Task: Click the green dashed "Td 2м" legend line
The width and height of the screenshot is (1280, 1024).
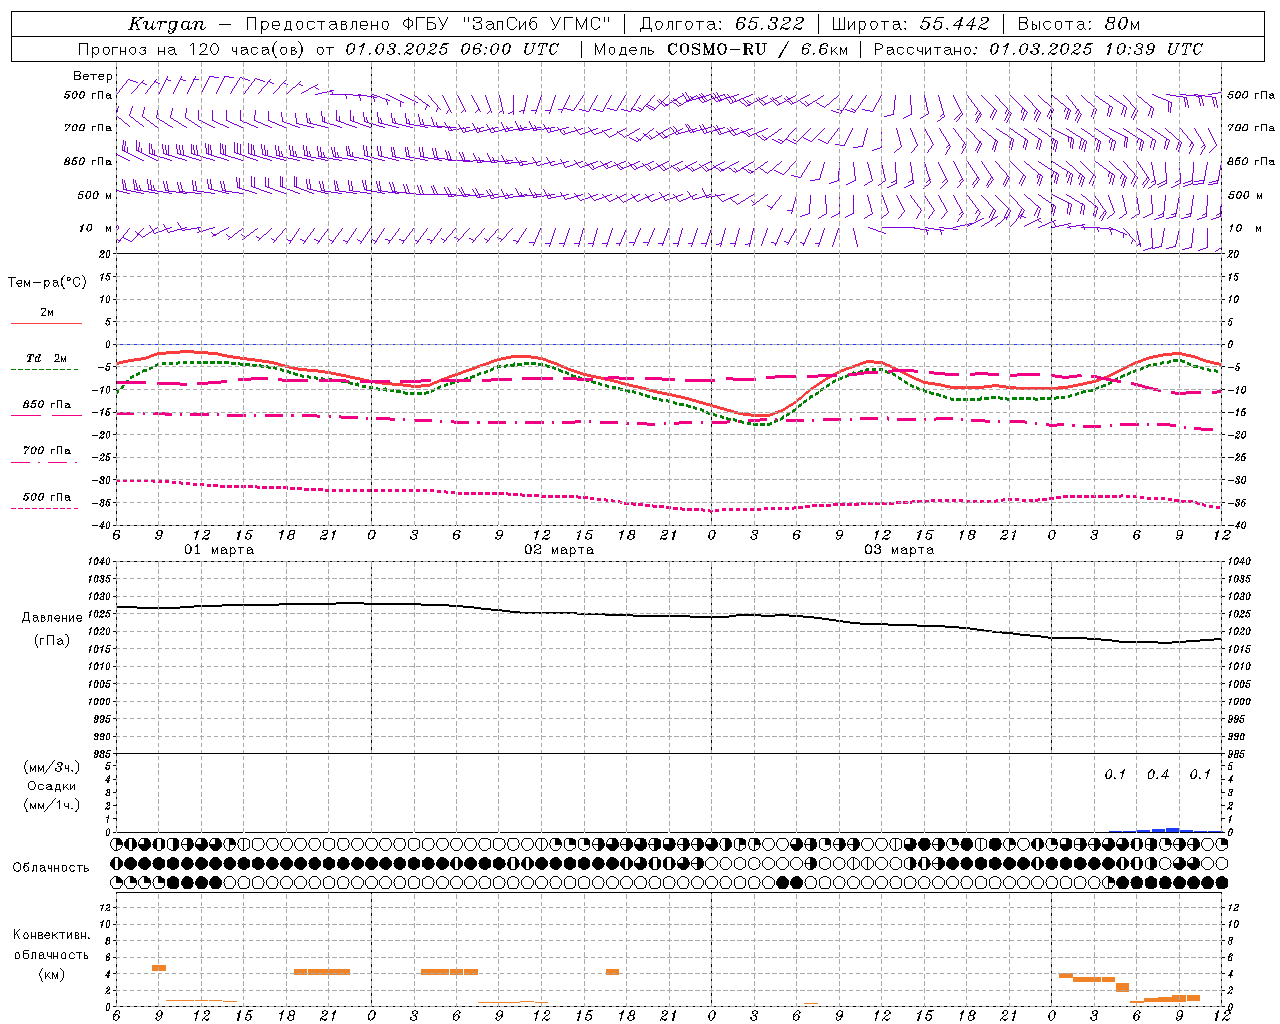Action: (44, 370)
